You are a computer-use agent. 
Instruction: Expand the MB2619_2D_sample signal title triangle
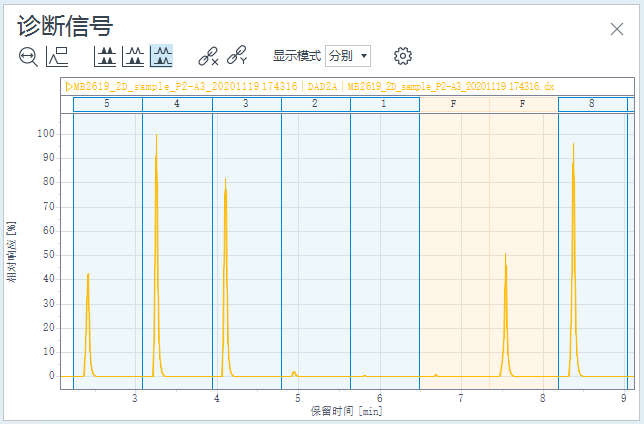coord(69,86)
